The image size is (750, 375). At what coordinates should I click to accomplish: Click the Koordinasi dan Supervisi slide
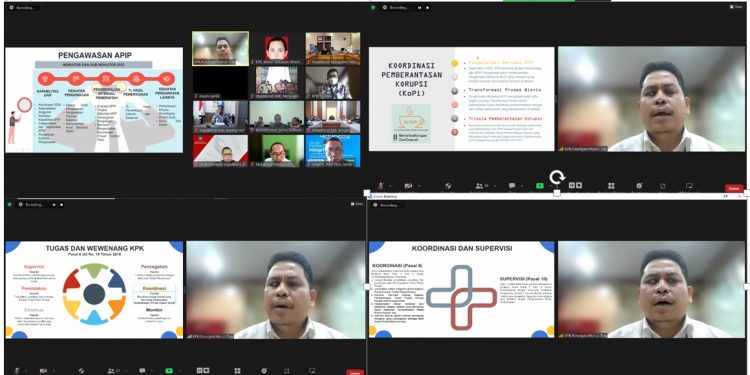[462, 289]
